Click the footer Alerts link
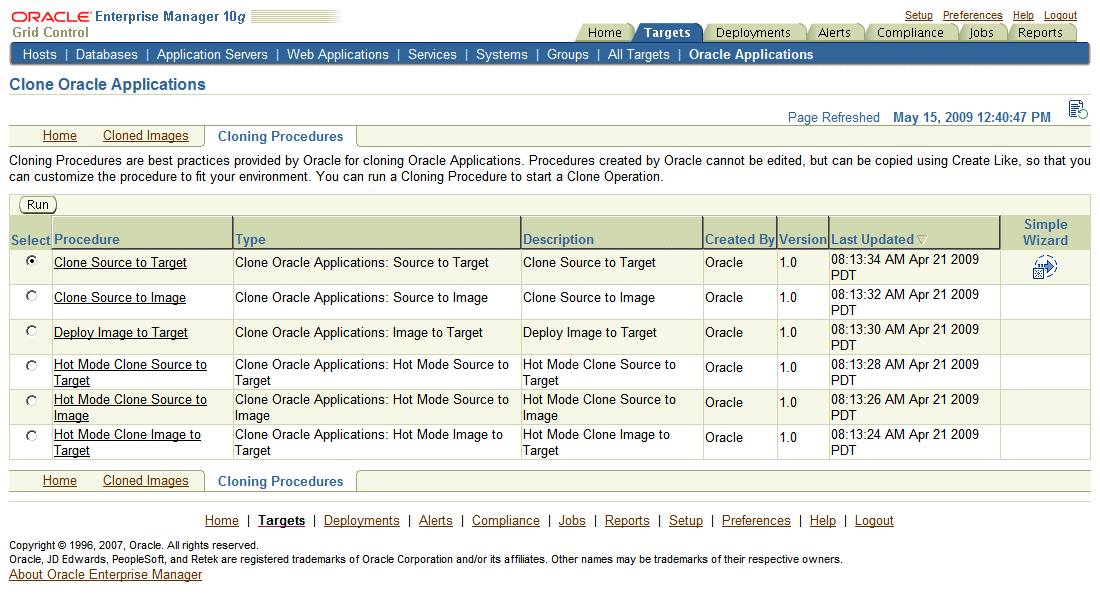This screenshot has height=599, width=1100. coord(436,520)
